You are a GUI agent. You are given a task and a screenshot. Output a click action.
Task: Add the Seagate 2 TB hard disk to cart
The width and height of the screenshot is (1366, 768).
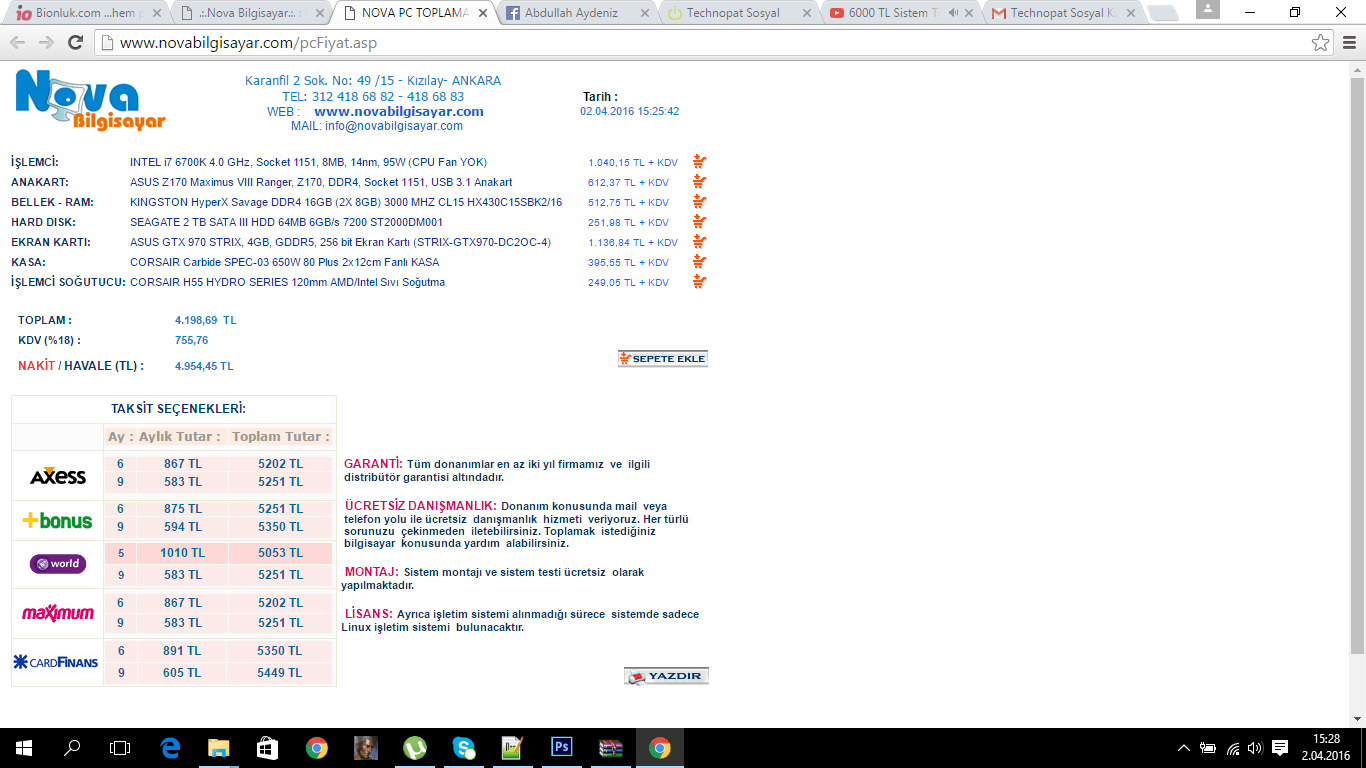coord(699,222)
